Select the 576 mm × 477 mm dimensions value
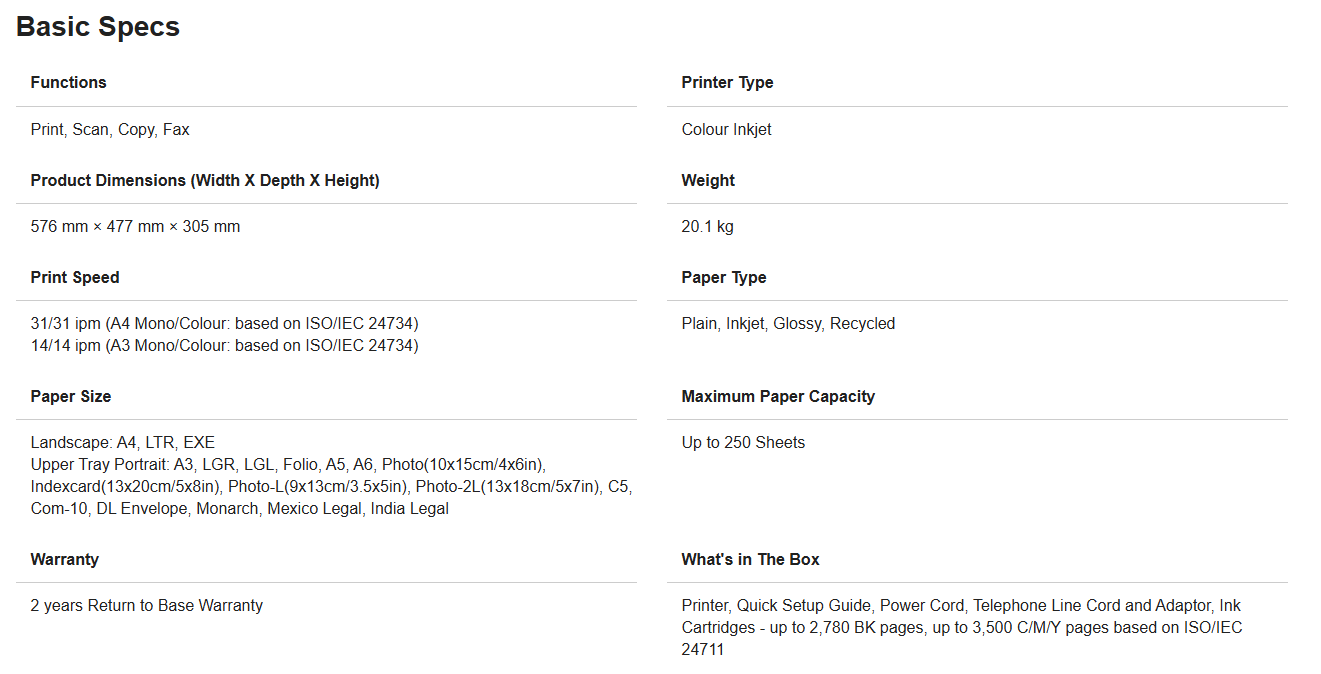The width and height of the screenshot is (1321, 674). pyautogui.click(x=135, y=227)
